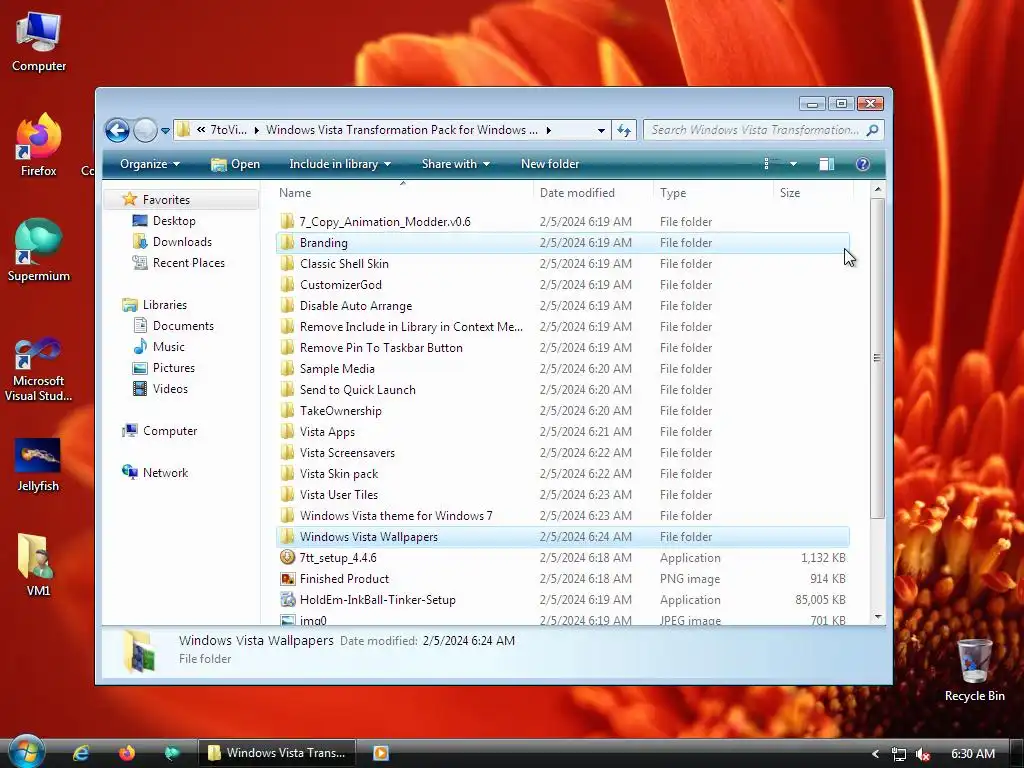Open Downloads under Favorites
This screenshot has height=768, width=1024.
[x=182, y=242]
